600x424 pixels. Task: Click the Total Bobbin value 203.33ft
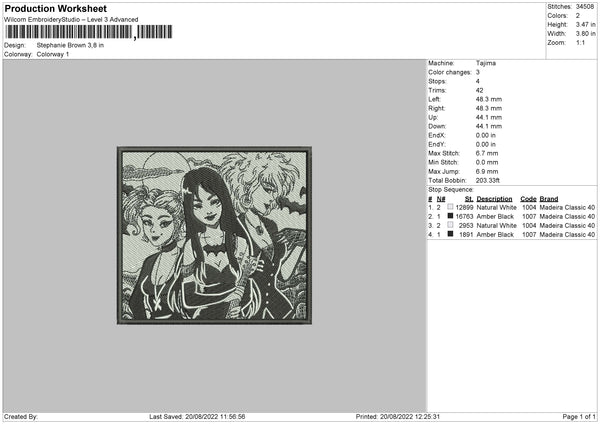coord(488,181)
